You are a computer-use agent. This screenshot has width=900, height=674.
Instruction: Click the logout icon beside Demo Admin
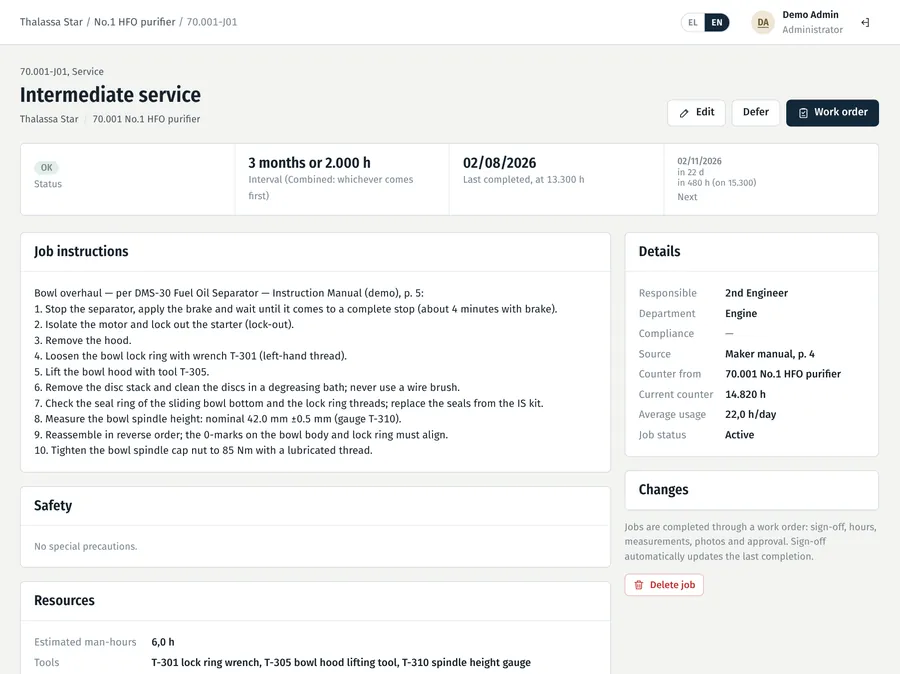tap(865, 22)
